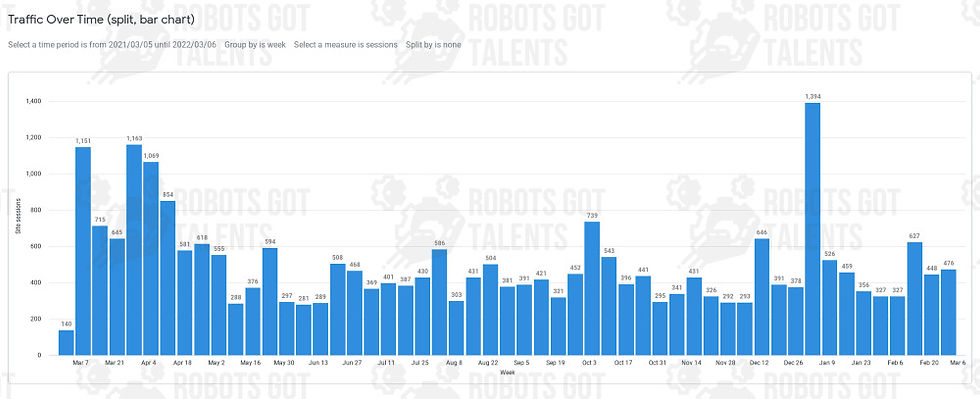Open the time period filter 2021/03/05 until 2022/03/06
The height and width of the screenshot is (399, 980).
coord(112,45)
